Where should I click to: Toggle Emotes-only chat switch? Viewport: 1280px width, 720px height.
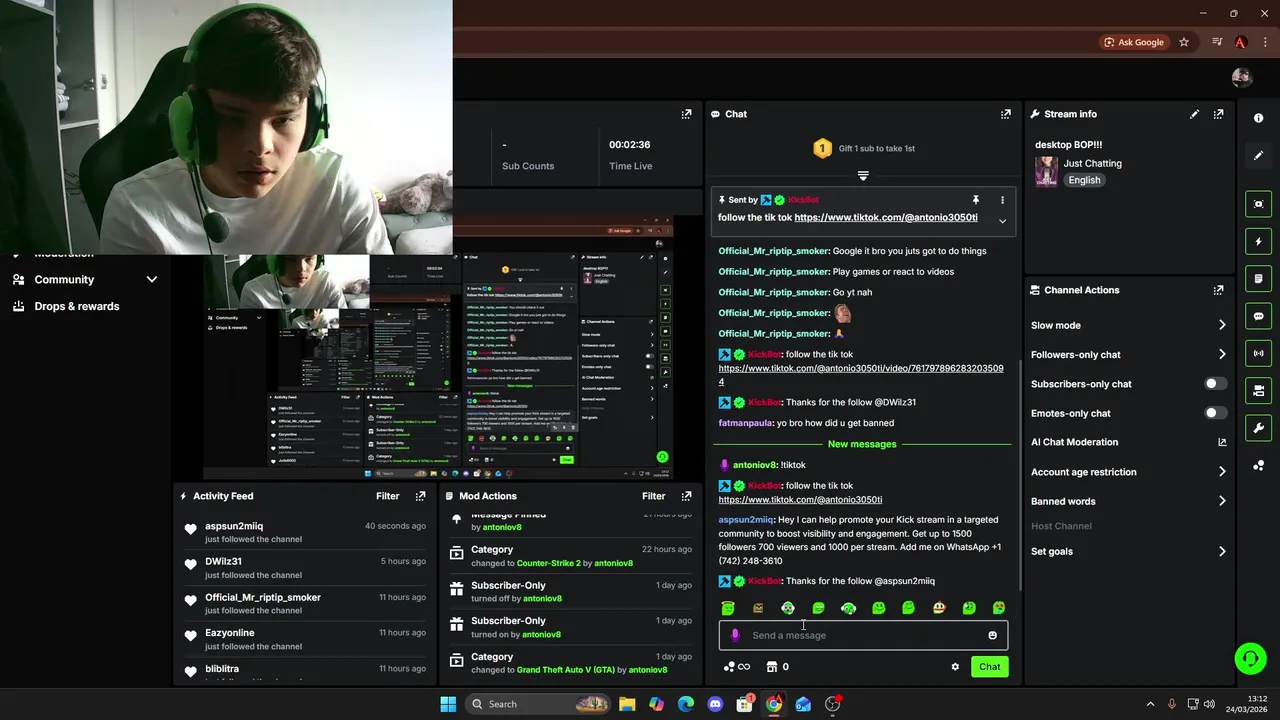(x=1215, y=413)
